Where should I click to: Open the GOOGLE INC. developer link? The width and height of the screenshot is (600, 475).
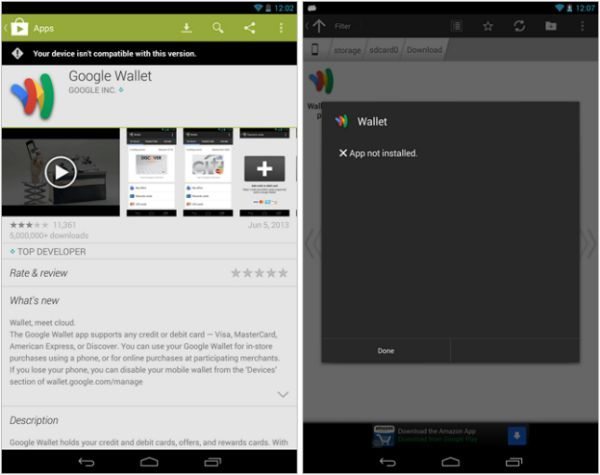click(92, 90)
